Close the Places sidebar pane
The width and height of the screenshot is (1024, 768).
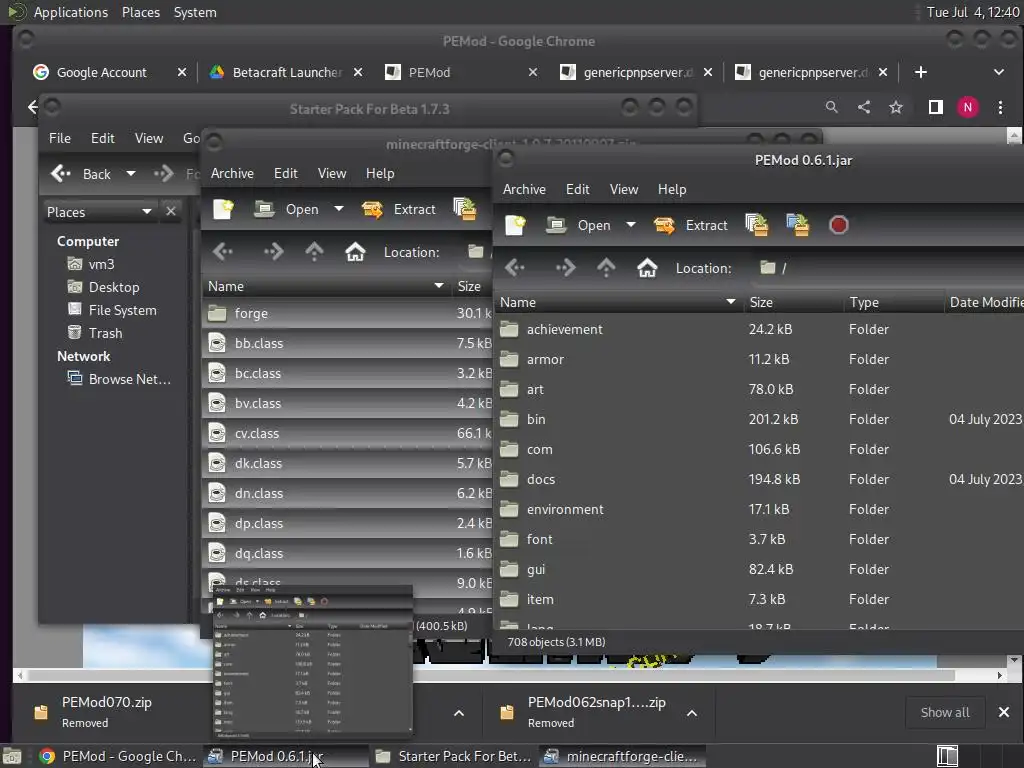tap(171, 212)
